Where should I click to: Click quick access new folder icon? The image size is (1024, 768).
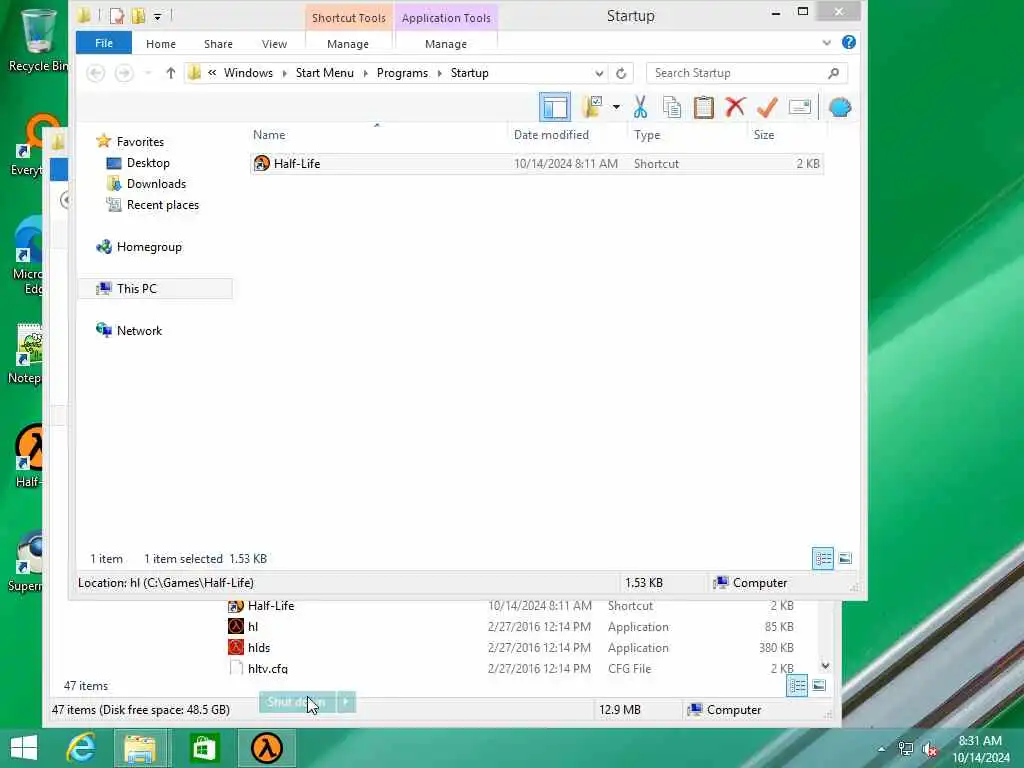[x=138, y=16]
